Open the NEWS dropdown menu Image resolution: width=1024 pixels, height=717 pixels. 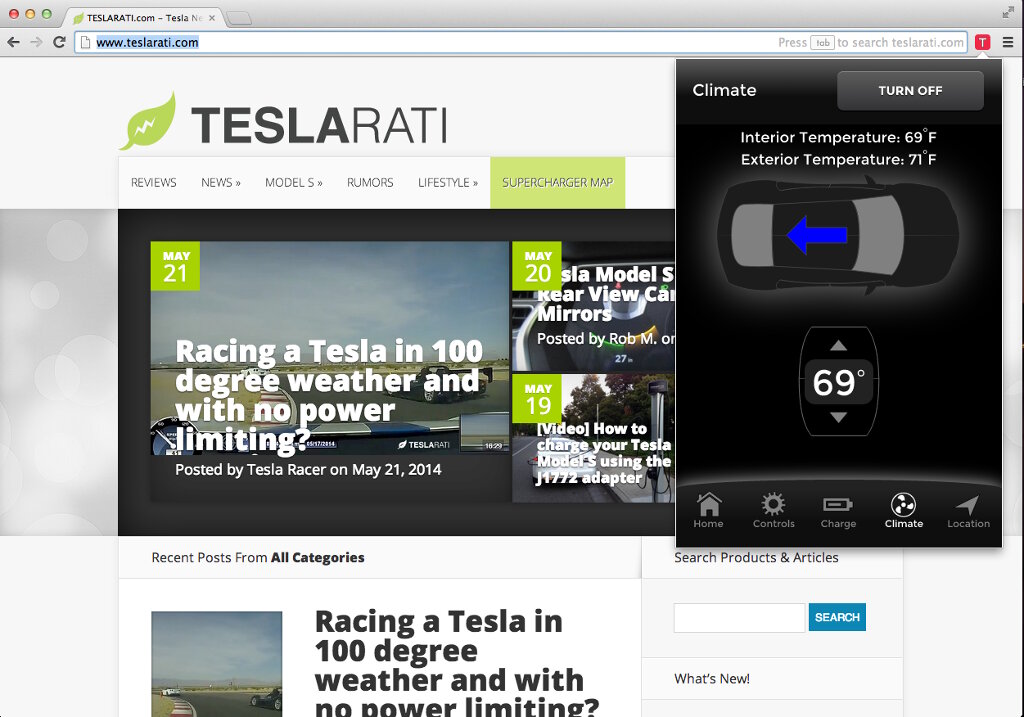pos(221,183)
